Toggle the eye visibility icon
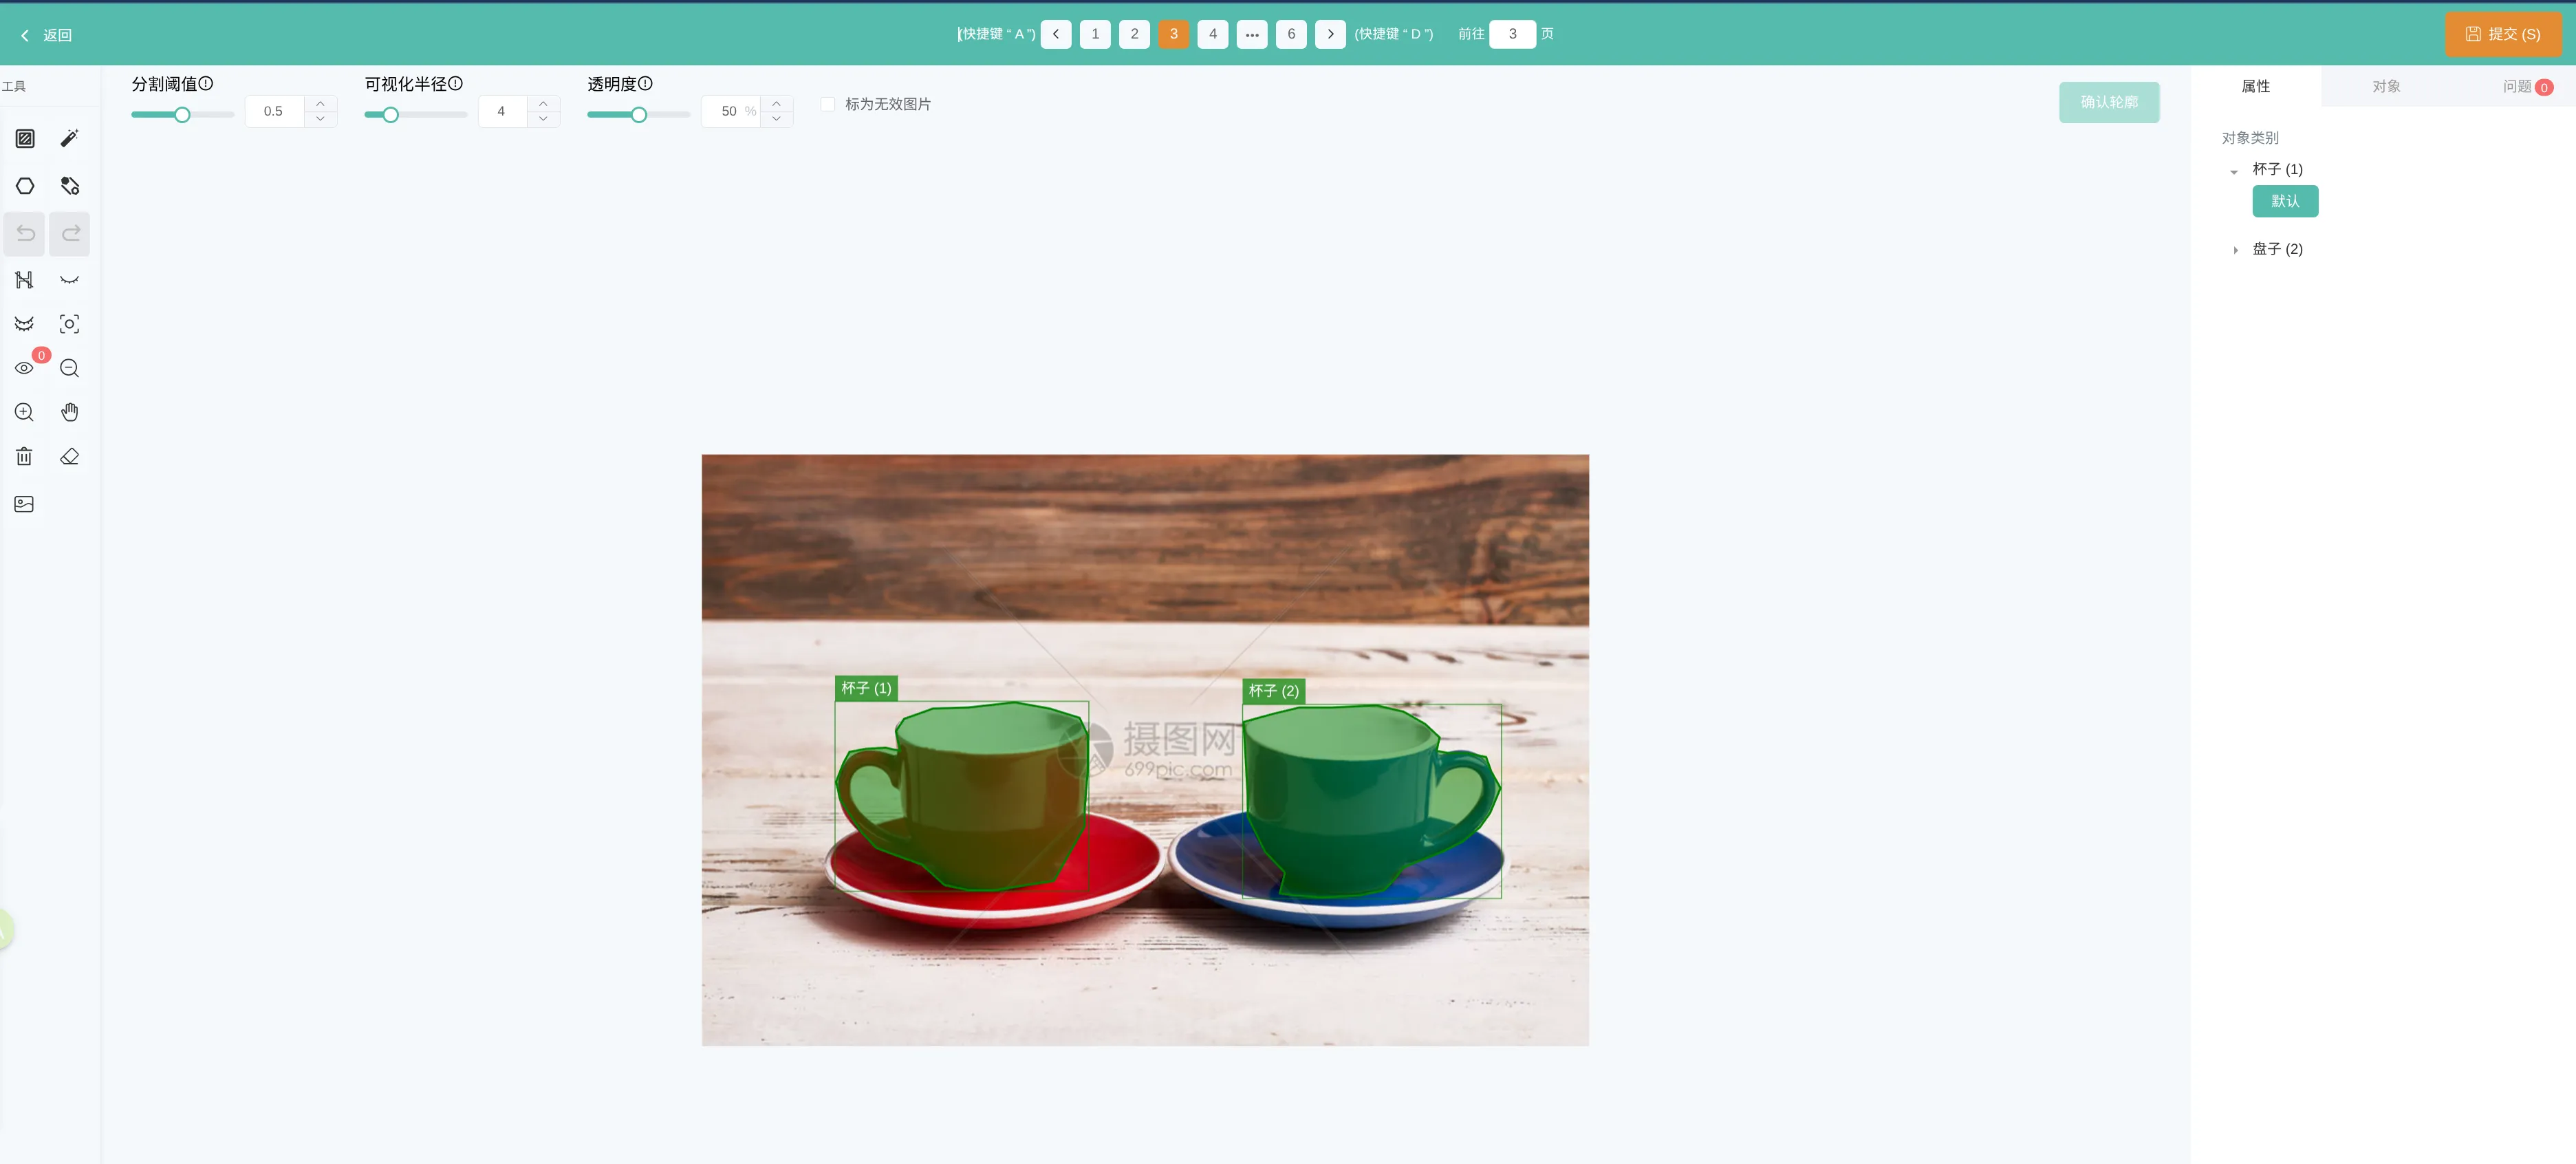This screenshot has height=1164, width=2576. click(x=25, y=368)
